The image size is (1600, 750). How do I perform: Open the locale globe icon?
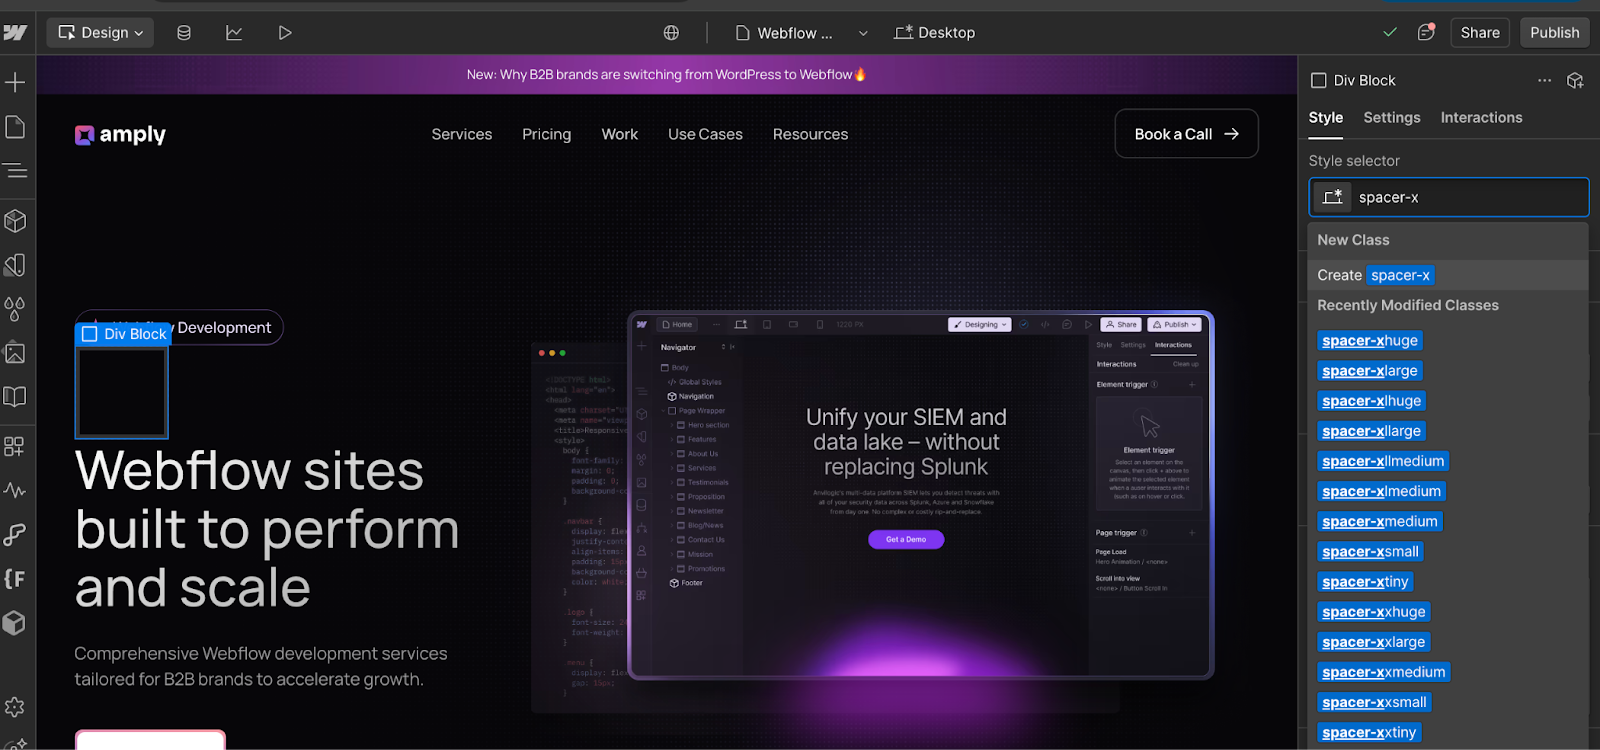click(x=671, y=33)
